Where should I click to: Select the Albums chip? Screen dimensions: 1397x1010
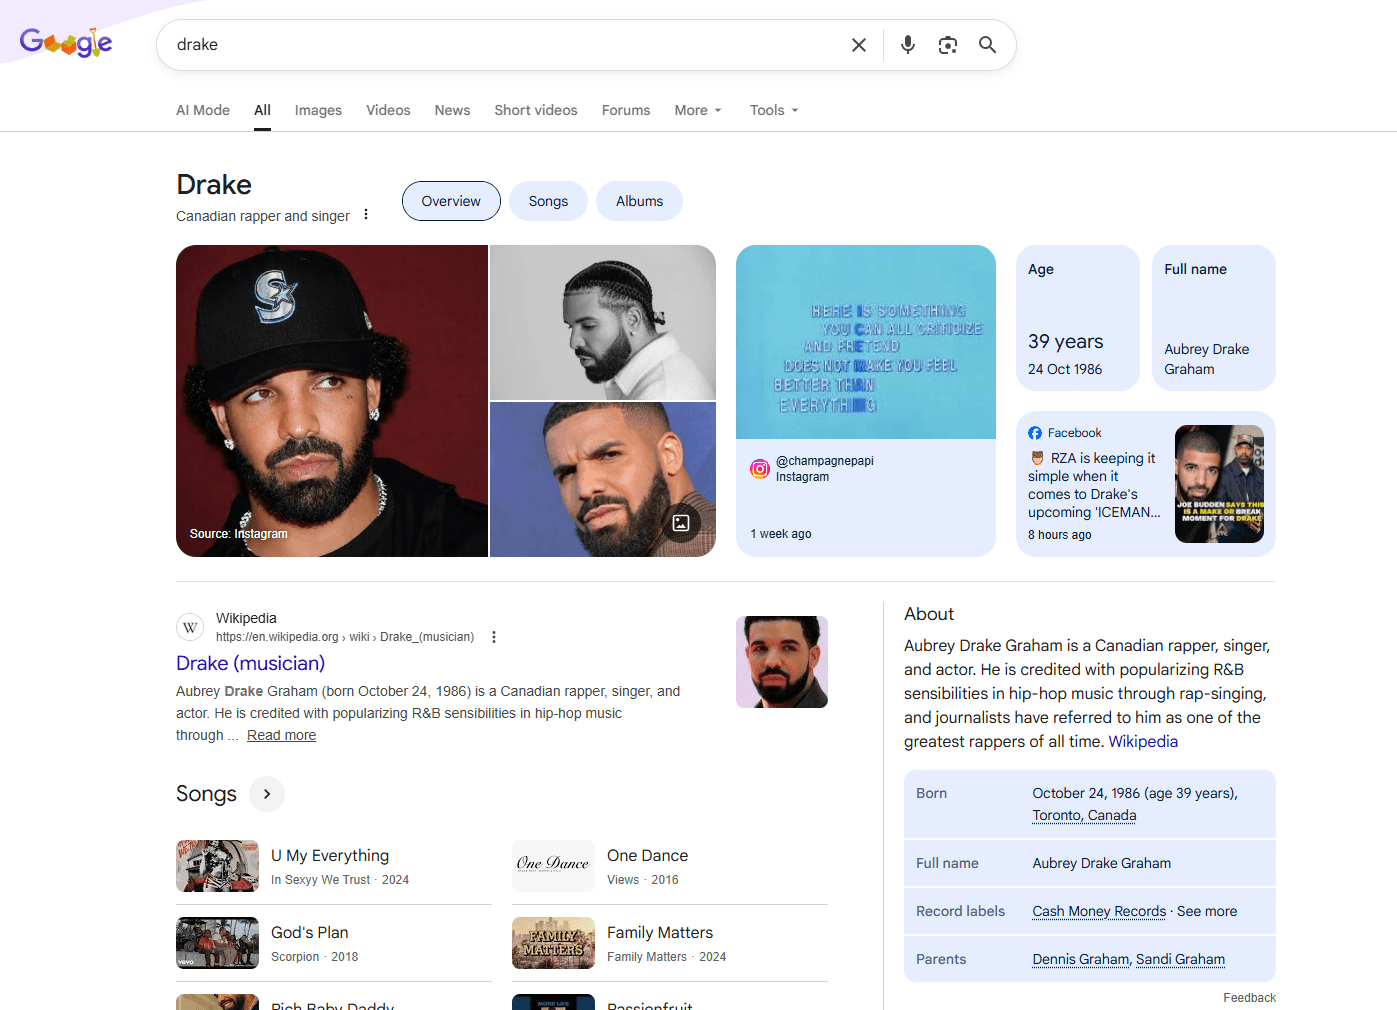(x=639, y=201)
